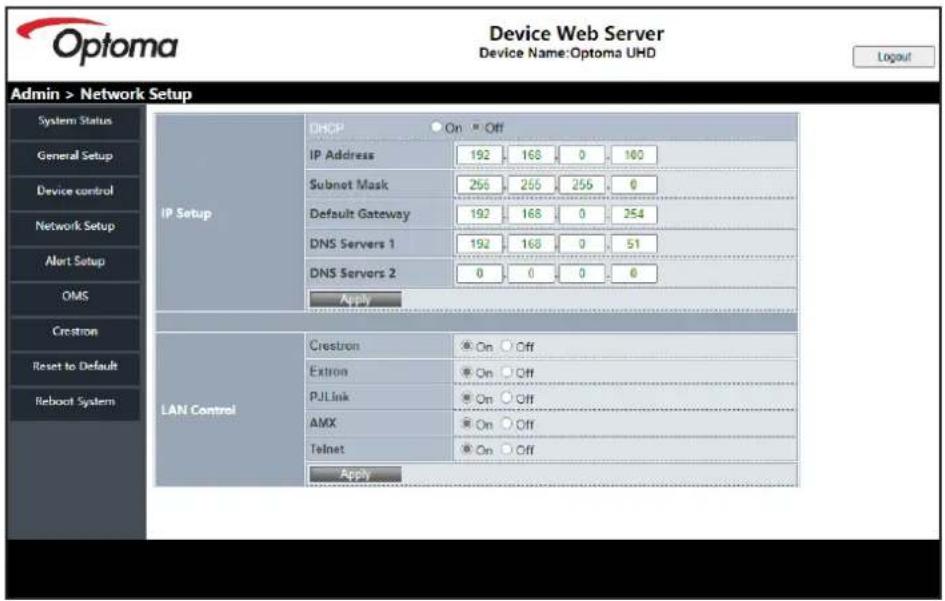The height and width of the screenshot is (601, 945).
Task: Click IP Address last octet field
Action: pyautogui.click(x=633, y=155)
